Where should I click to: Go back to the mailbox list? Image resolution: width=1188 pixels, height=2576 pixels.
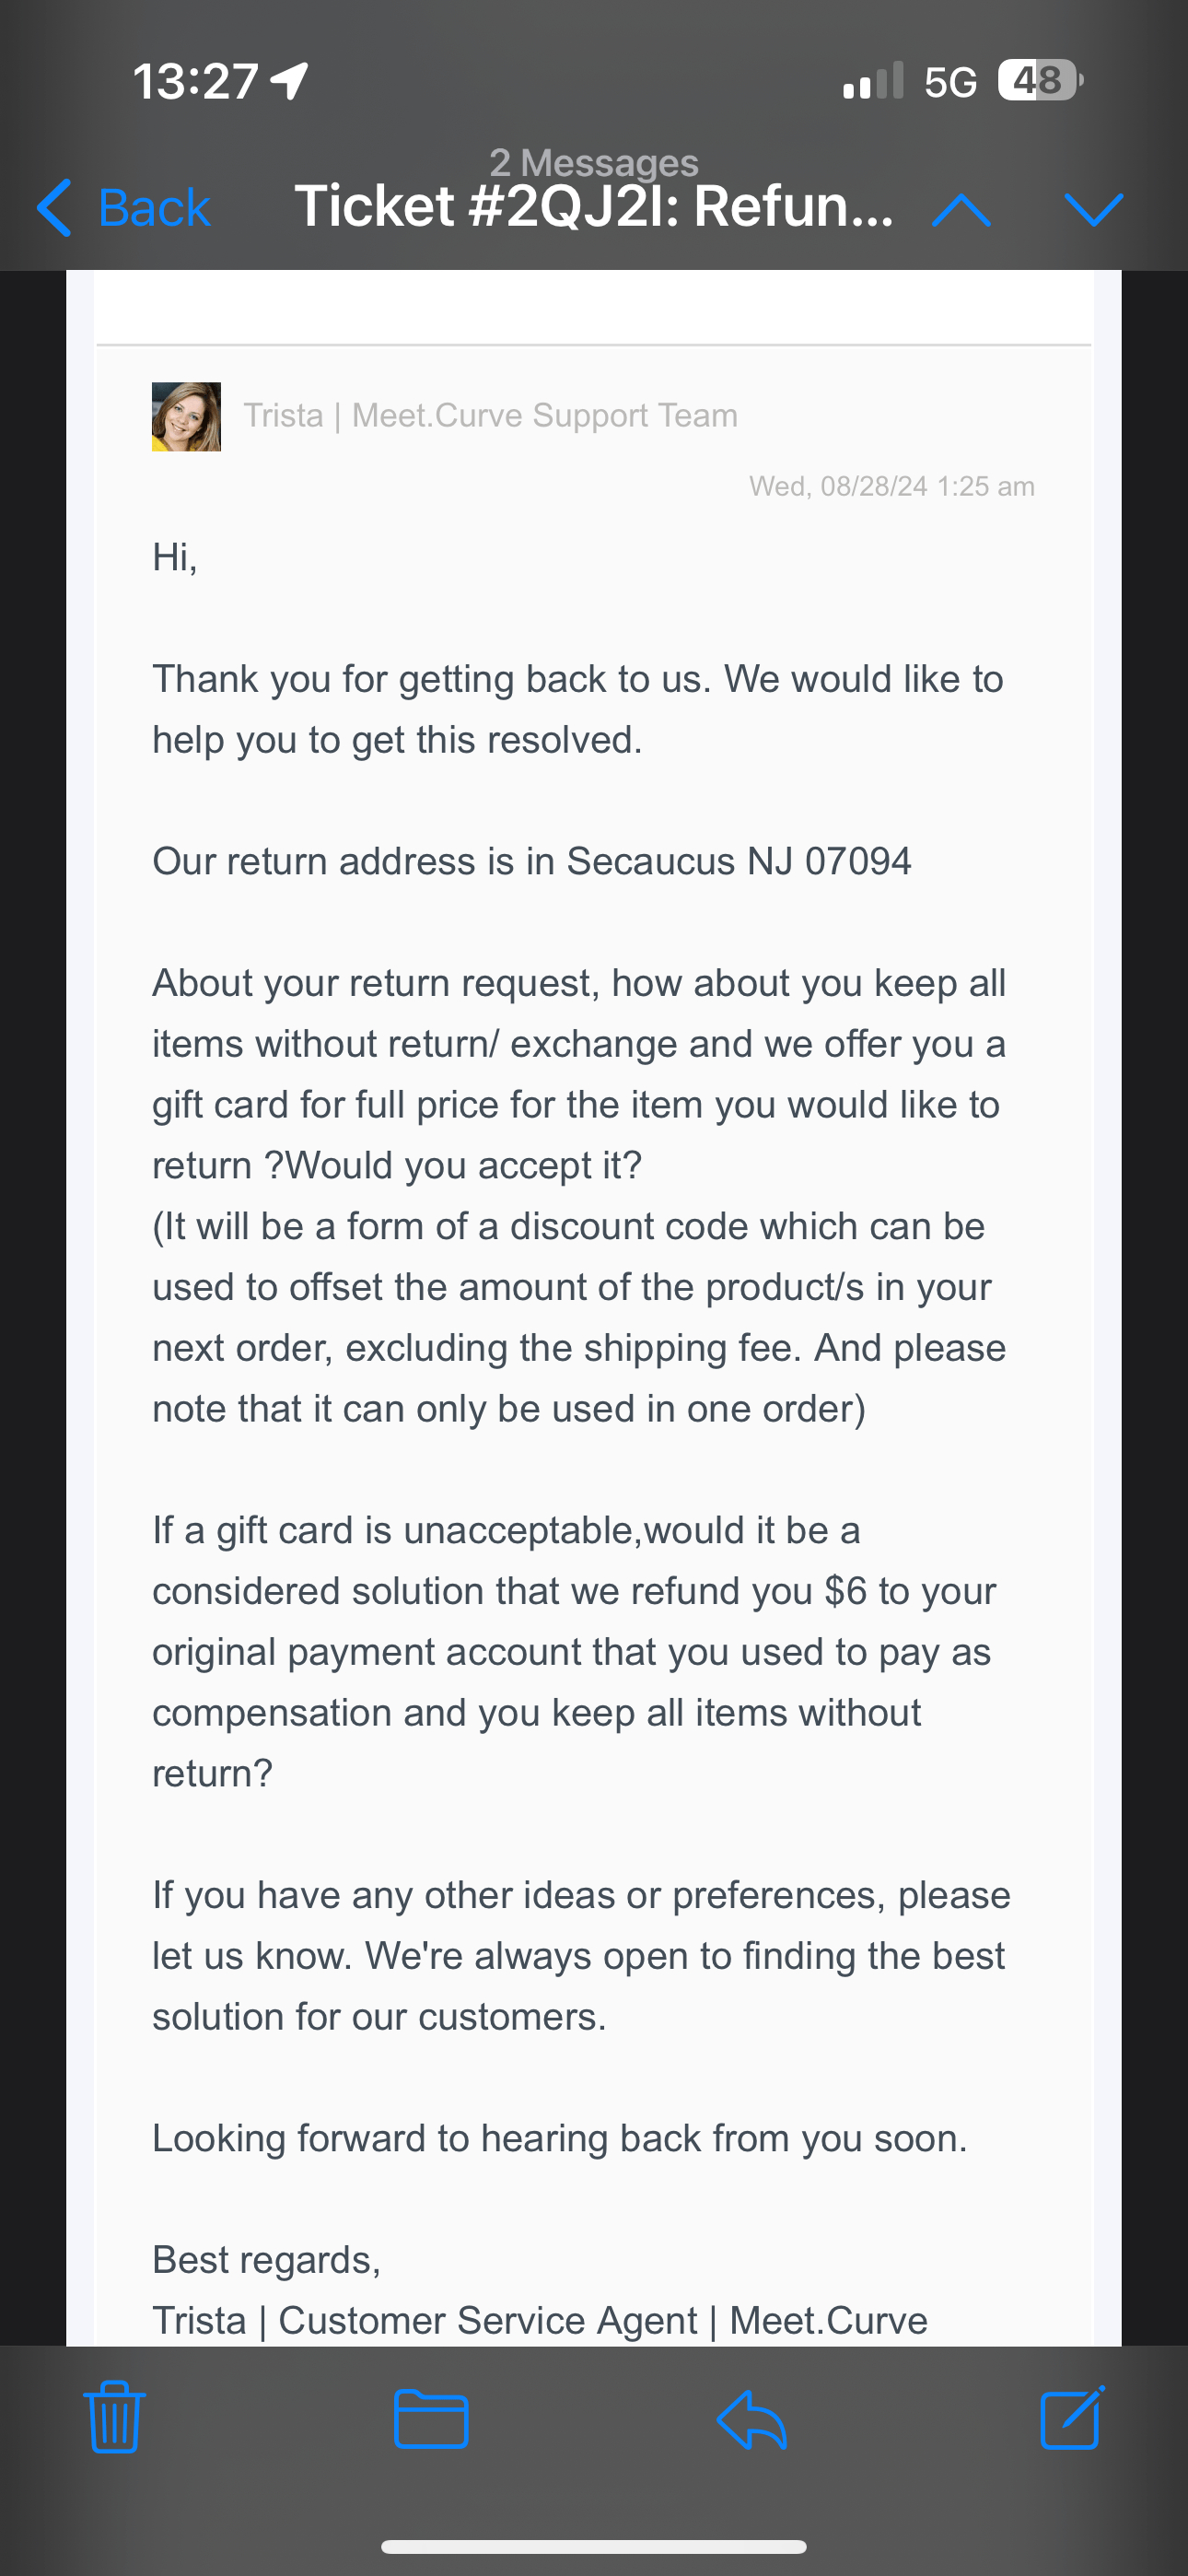(124, 208)
